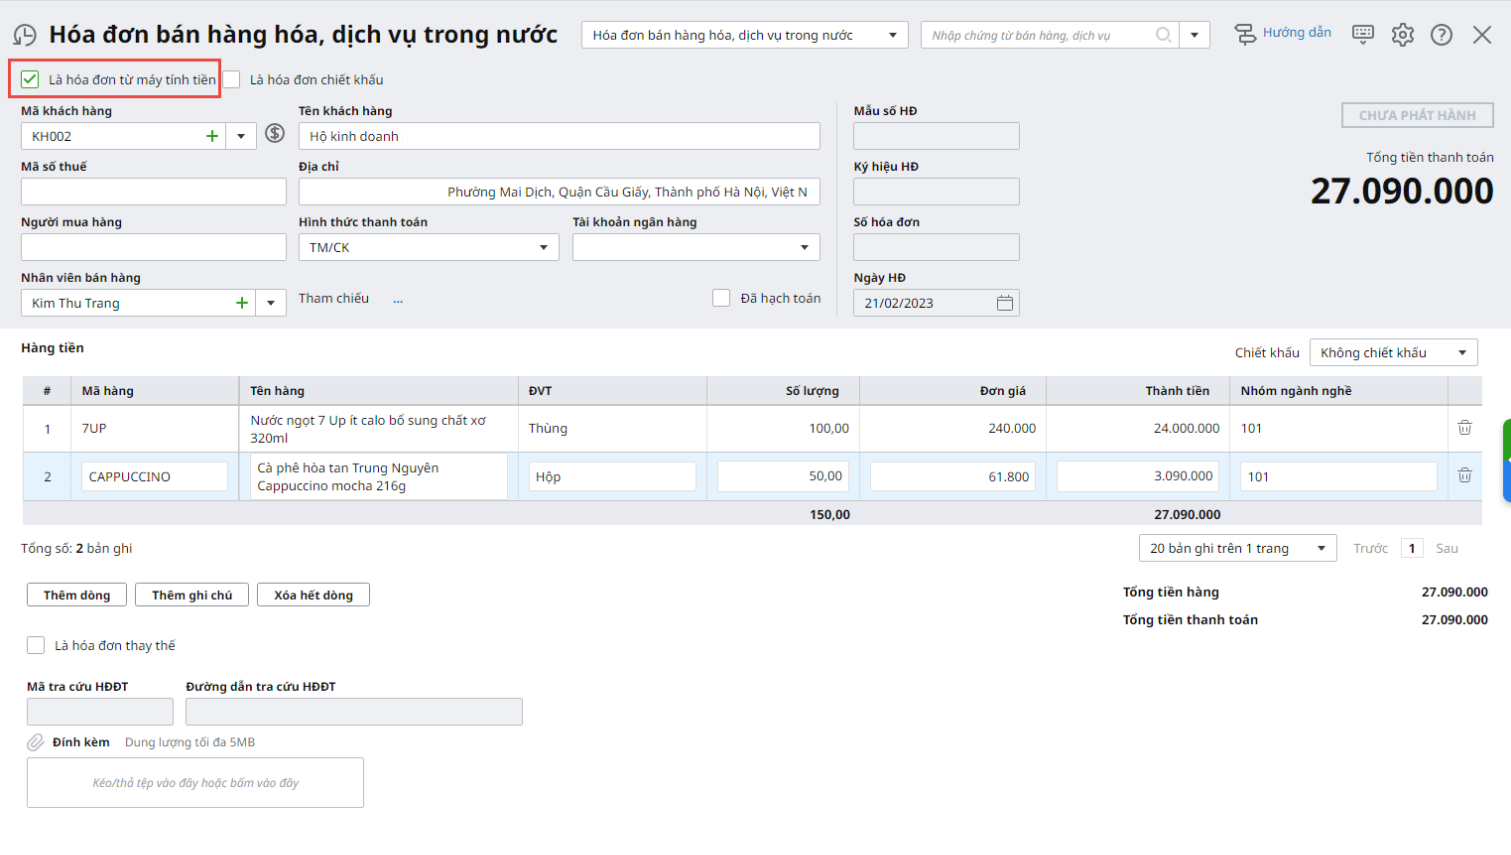This screenshot has height=855, width=1511.
Task: Click the attachment drop zone 'Kéo/thả tệp'
Action: point(195,783)
